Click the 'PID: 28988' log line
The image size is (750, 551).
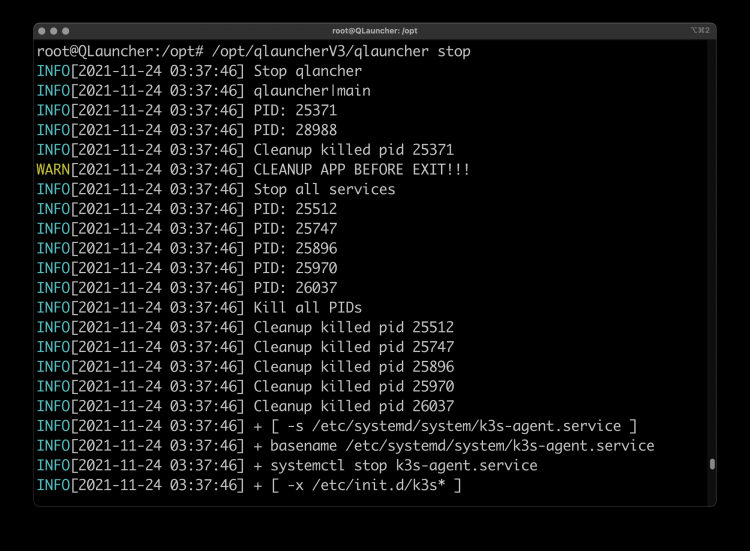tap(295, 130)
